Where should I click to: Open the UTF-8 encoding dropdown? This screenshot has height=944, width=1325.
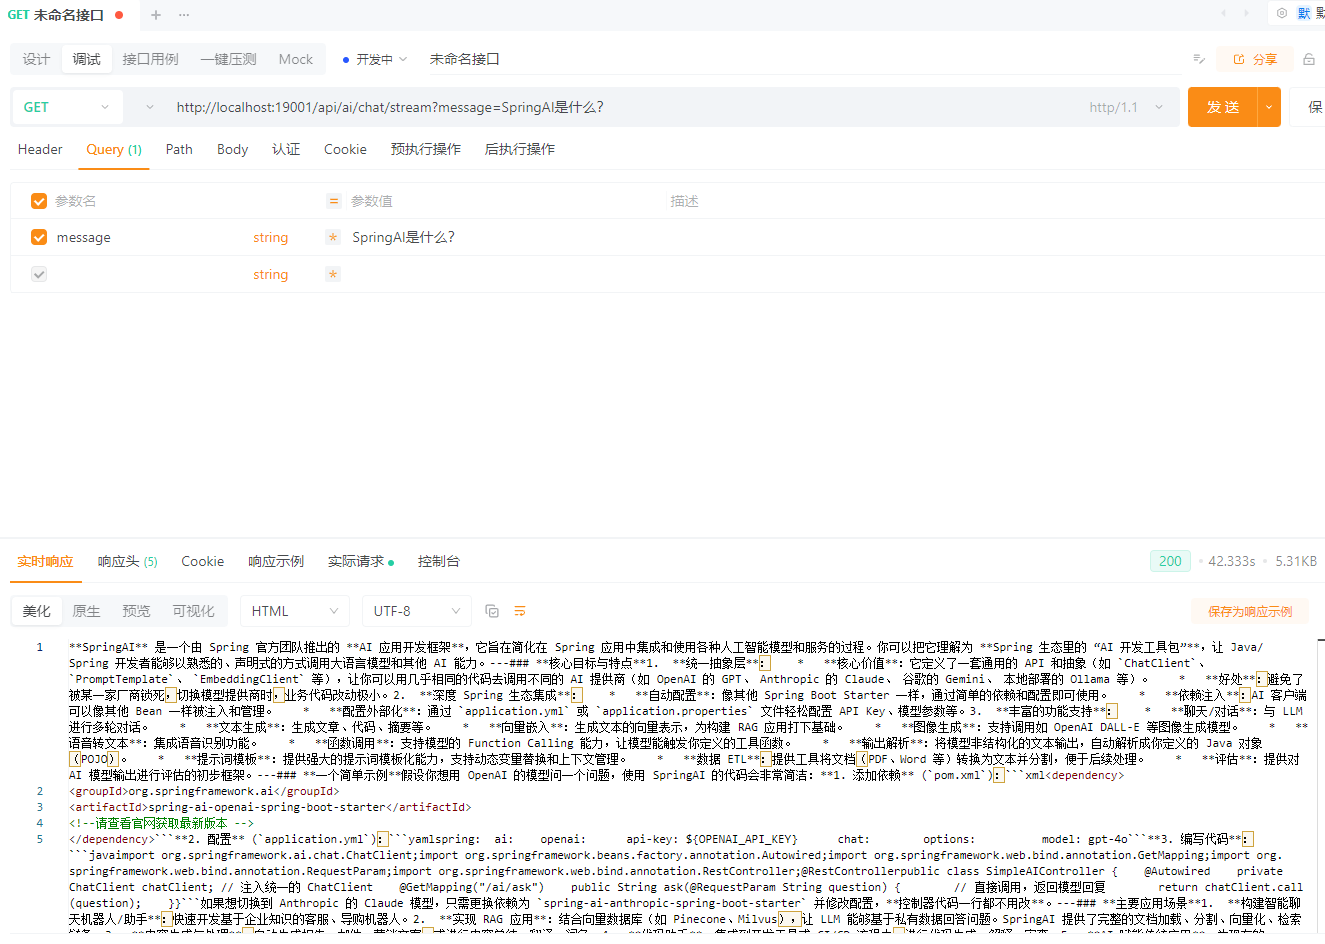coord(416,611)
